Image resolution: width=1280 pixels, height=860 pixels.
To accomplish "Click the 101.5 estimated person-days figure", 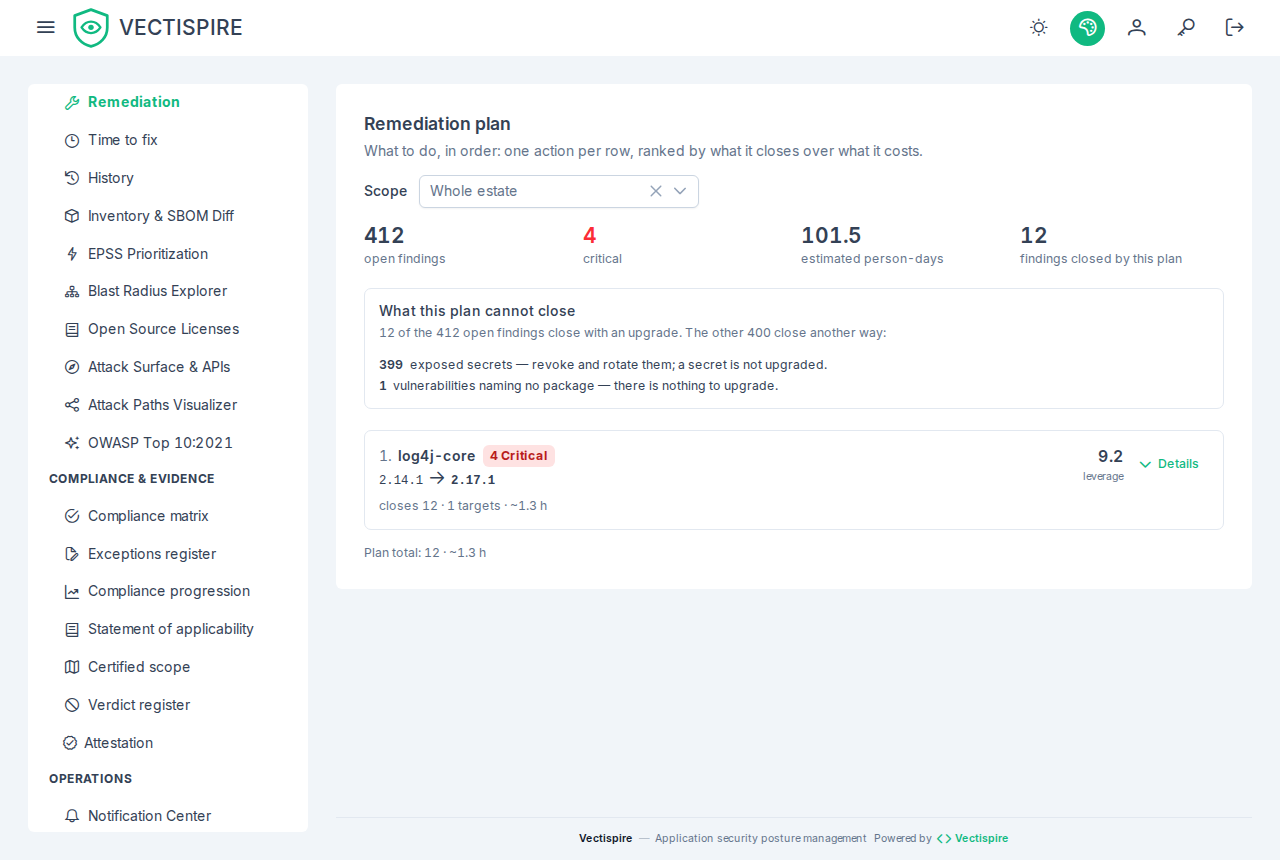I will point(831,236).
